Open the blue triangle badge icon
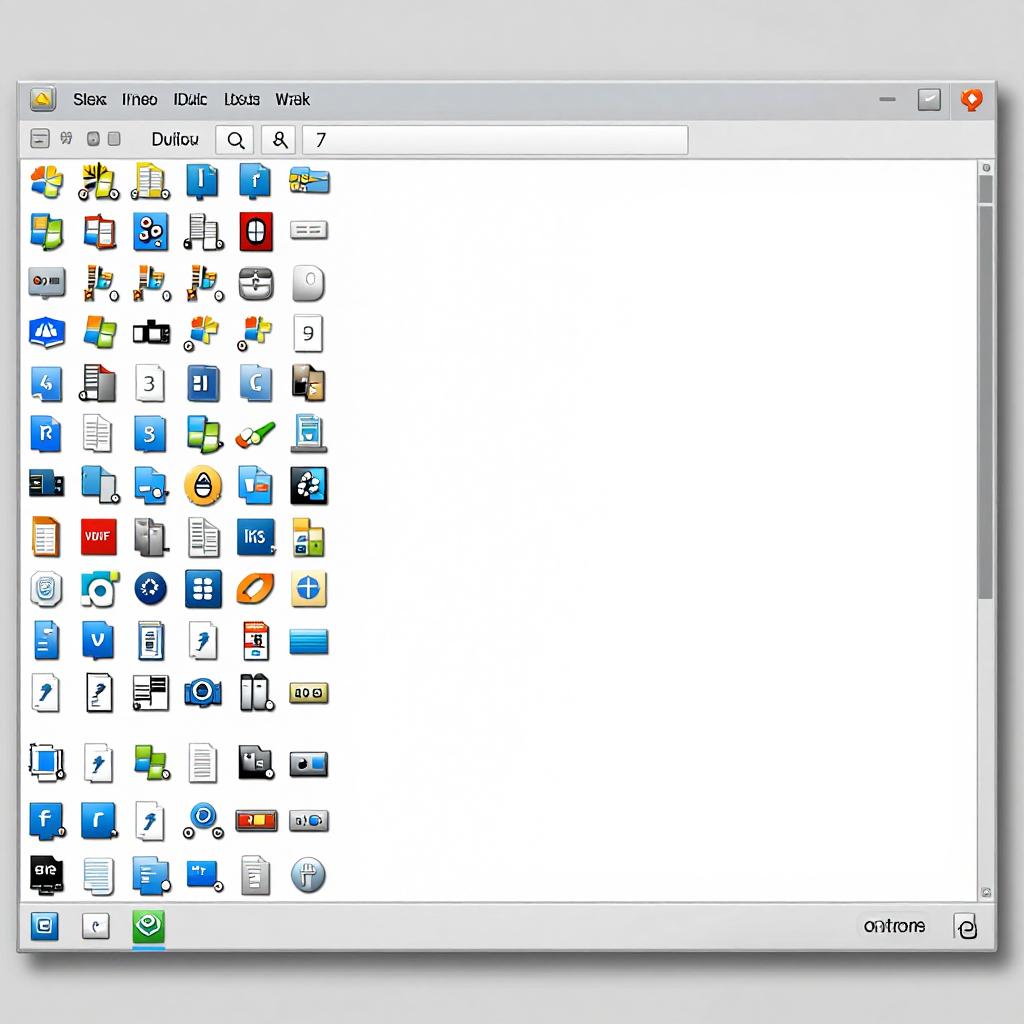 tap(47, 333)
